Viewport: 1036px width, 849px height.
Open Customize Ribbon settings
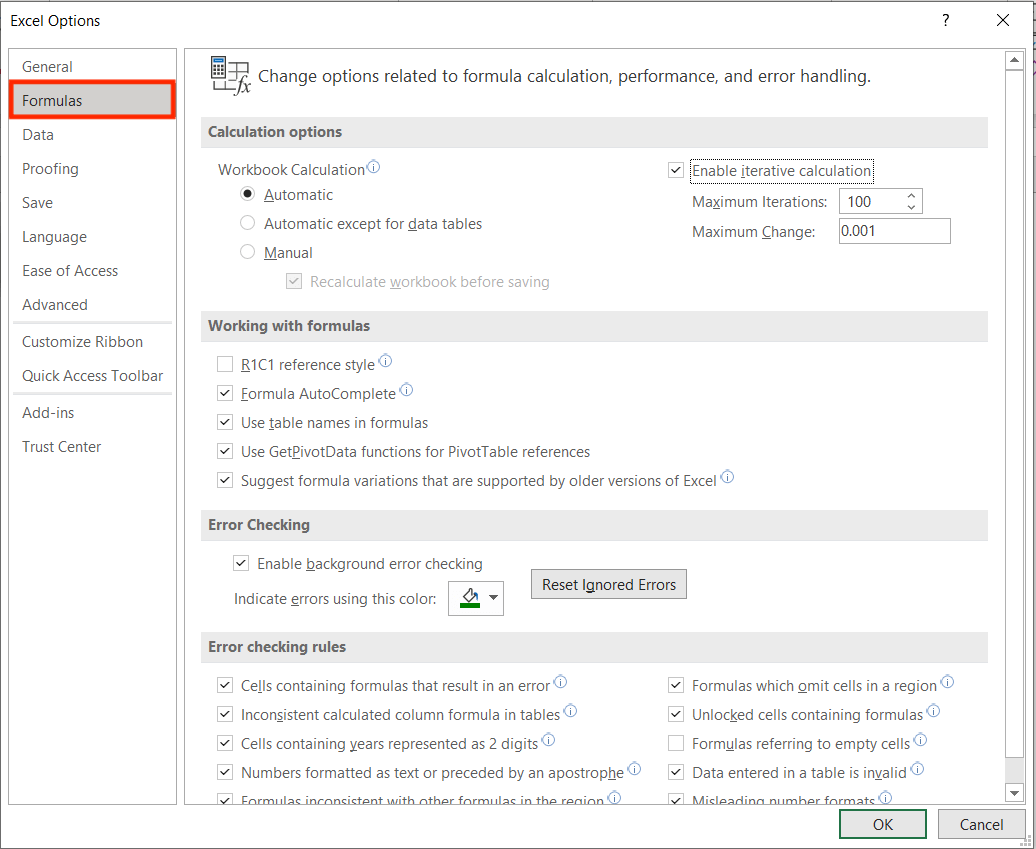point(92,342)
